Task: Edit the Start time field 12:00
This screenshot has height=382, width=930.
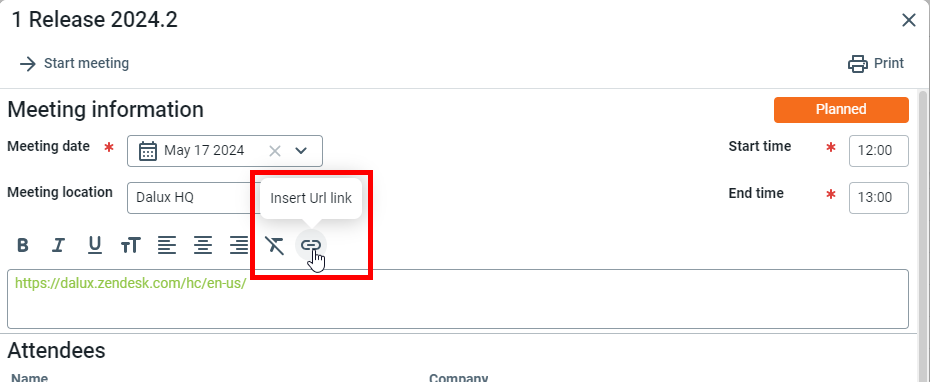Action: (878, 151)
